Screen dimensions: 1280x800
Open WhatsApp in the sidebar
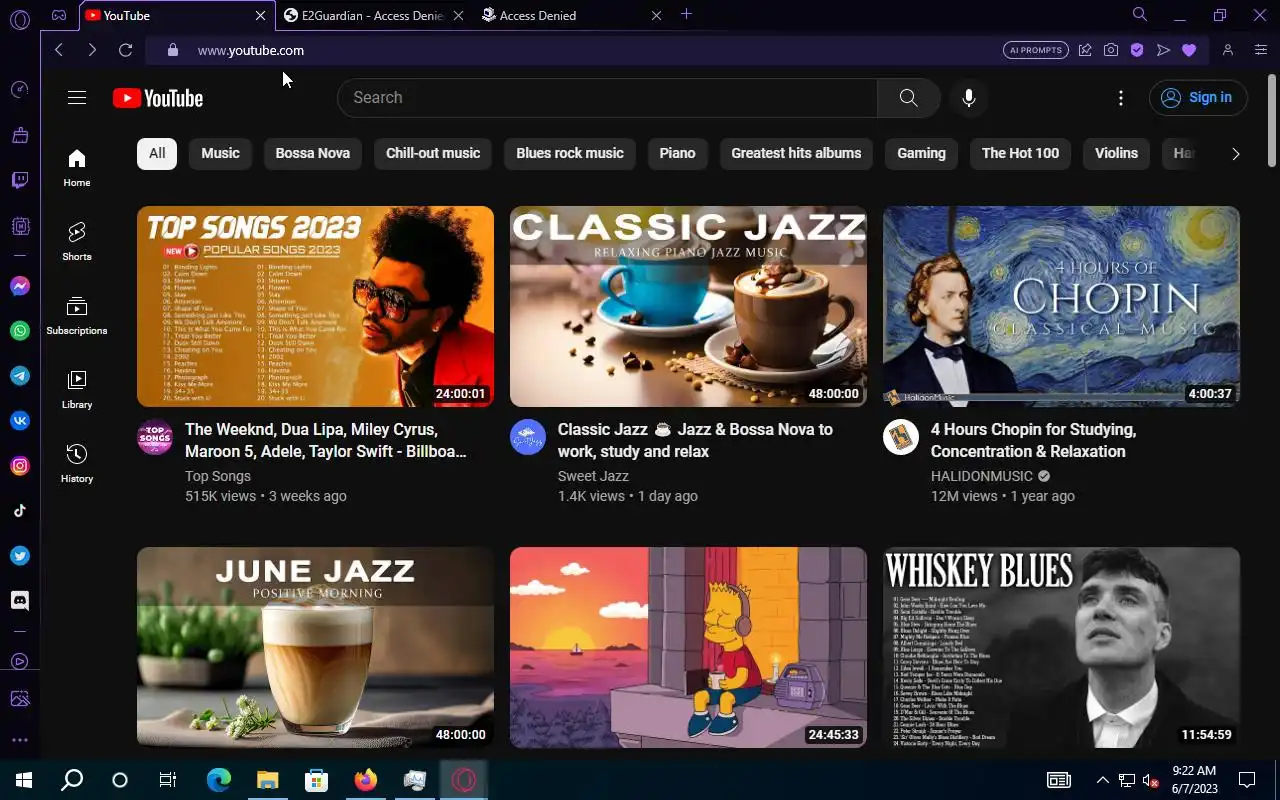point(20,331)
